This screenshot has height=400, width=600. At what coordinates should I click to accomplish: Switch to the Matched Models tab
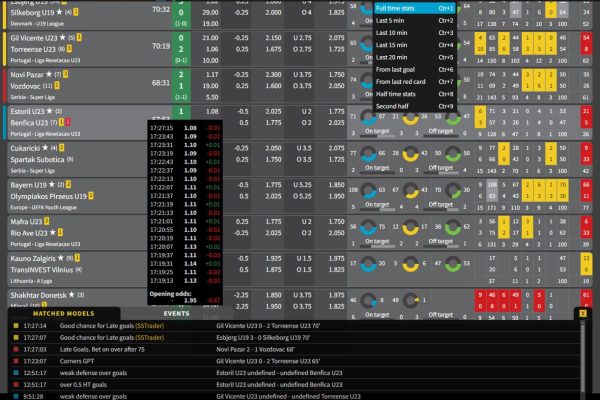click(x=60, y=313)
